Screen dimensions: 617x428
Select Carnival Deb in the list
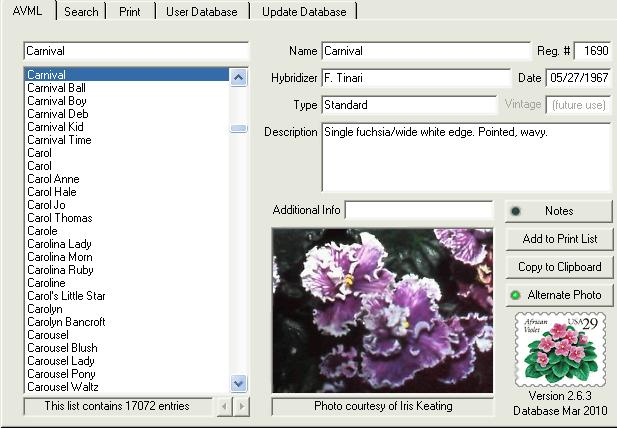coord(127,114)
